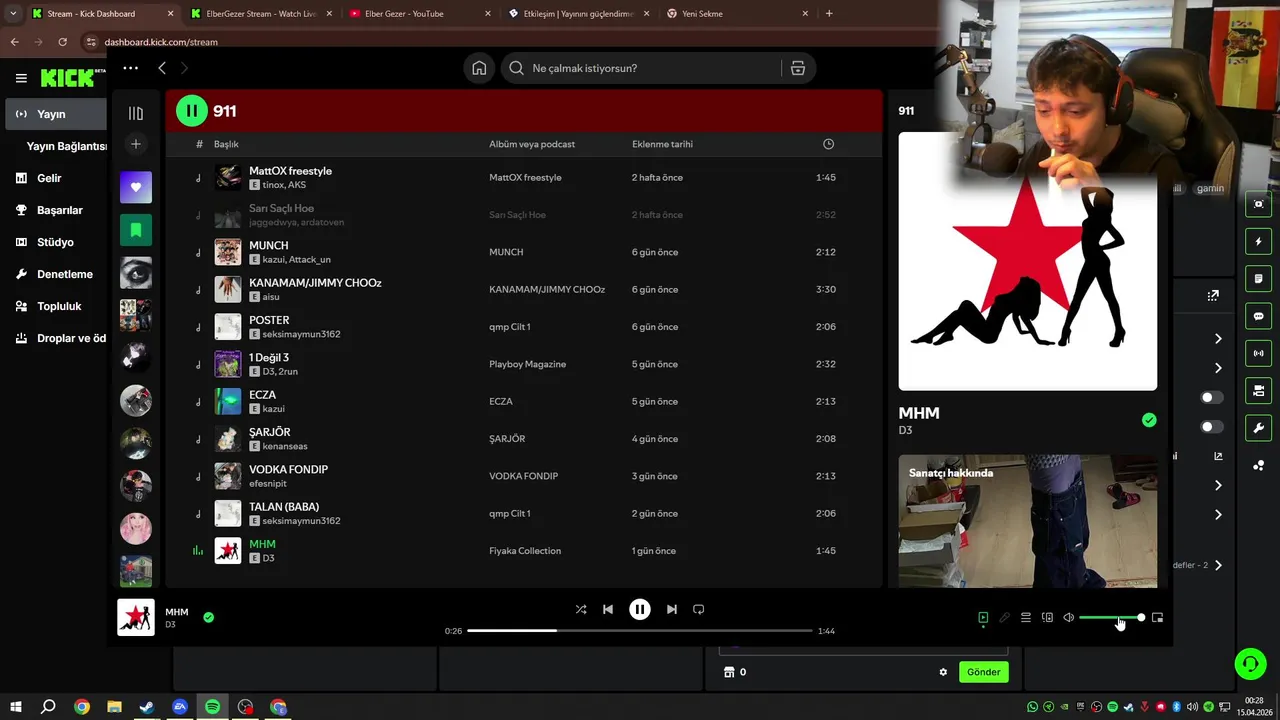The image size is (1280, 720).
Task: Toggle shuffle in player bar
Action: (581, 609)
